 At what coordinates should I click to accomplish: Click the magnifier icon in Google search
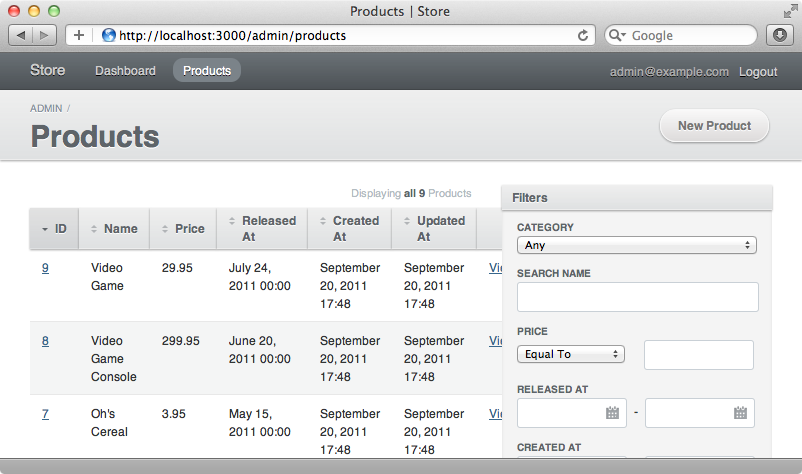click(x=615, y=35)
